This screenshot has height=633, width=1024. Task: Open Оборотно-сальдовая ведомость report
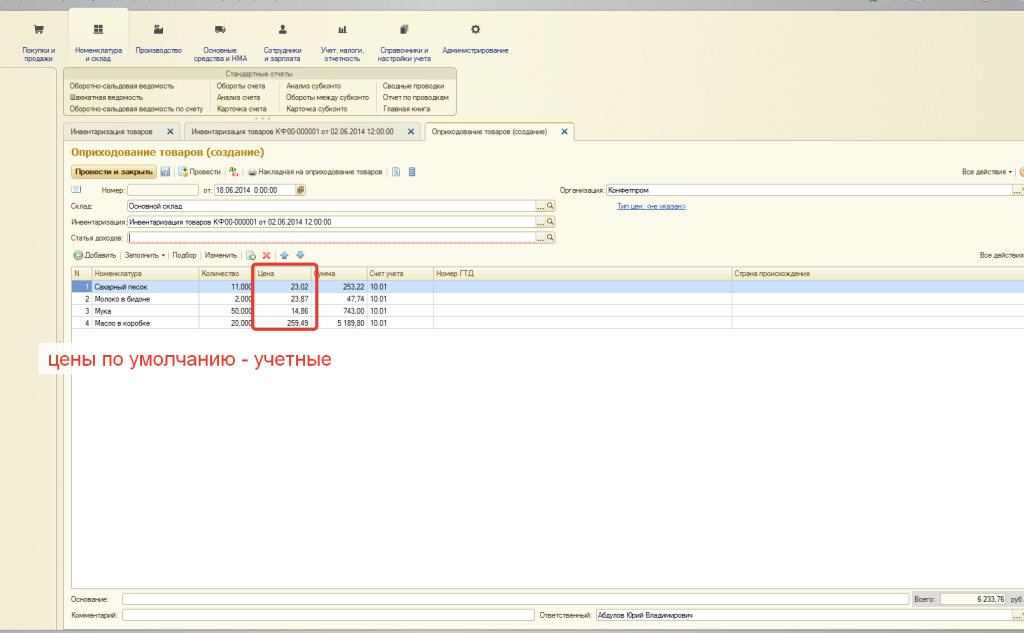122,86
